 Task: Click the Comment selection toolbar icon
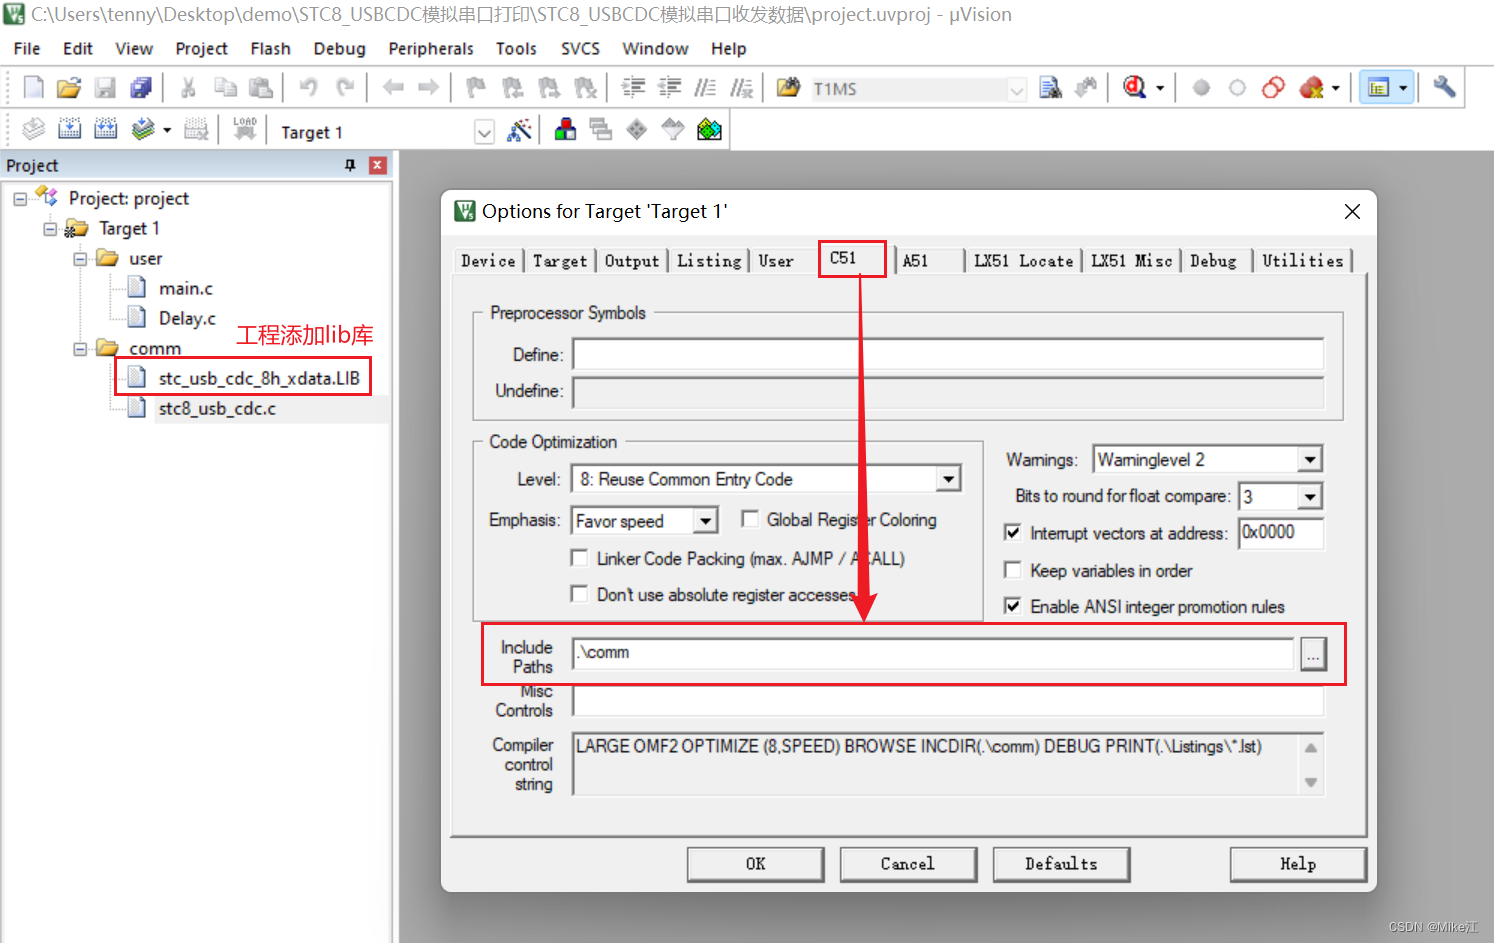coord(705,88)
